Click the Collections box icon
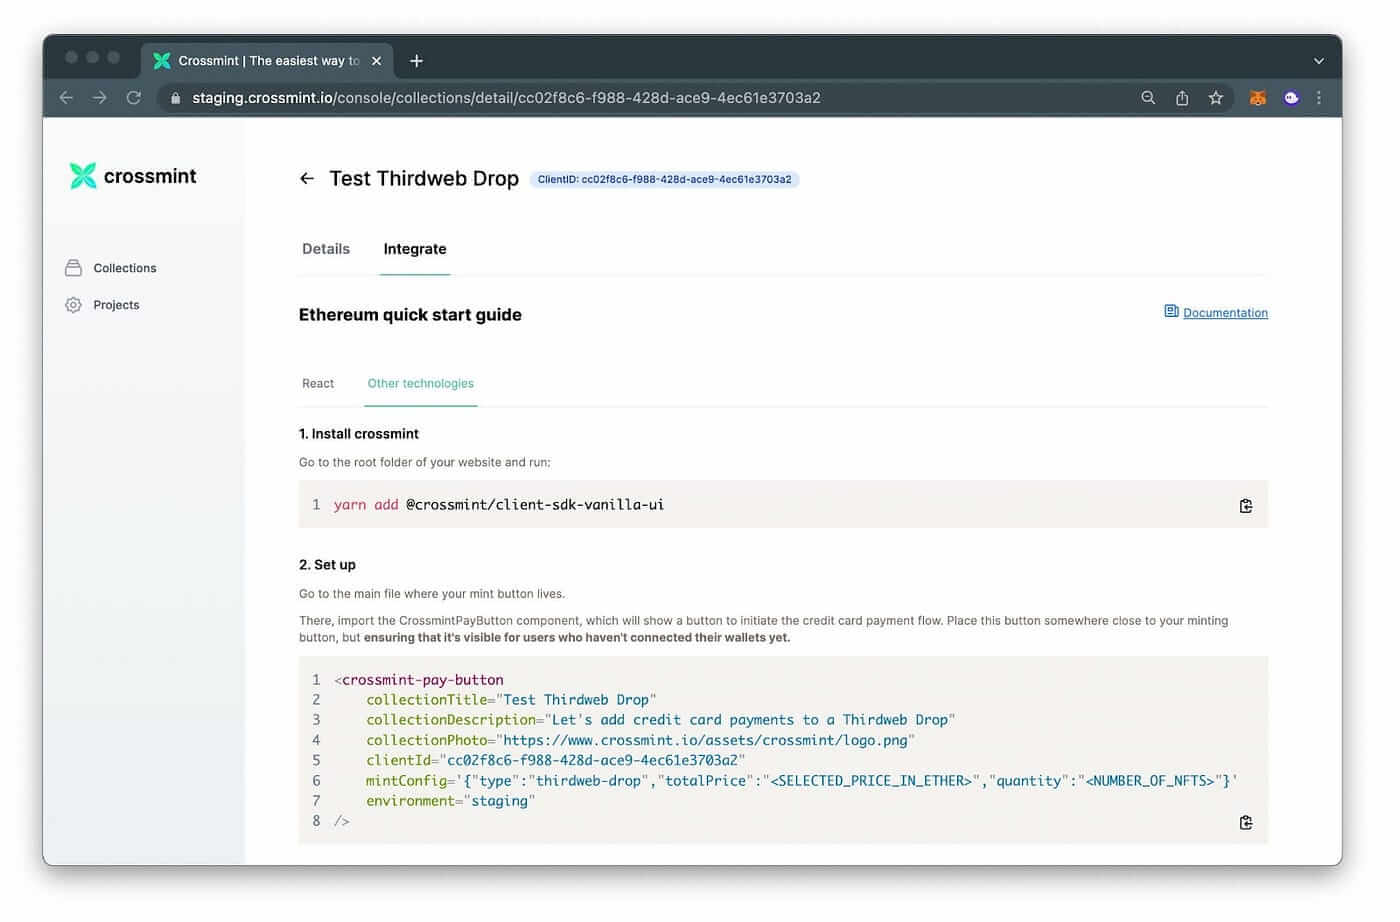Image resolution: width=1400 pixels, height=922 pixels. coord(73,268)
